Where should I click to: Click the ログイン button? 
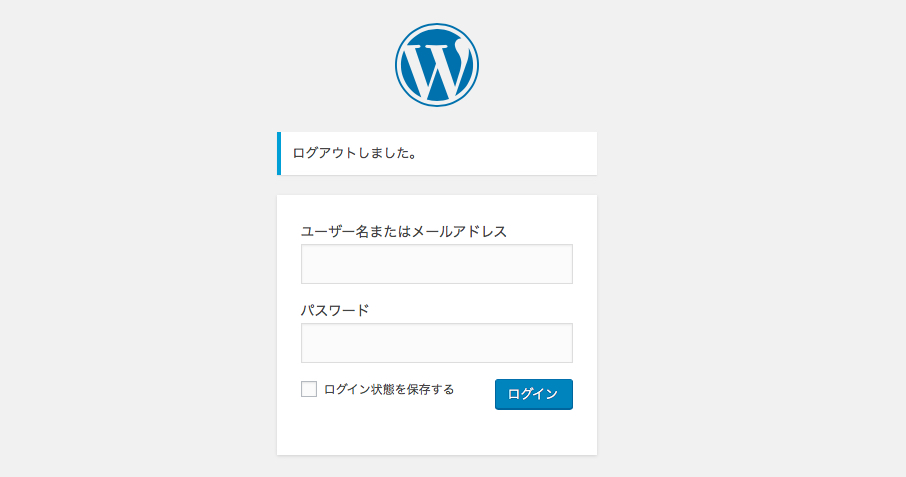[x=534, y=394]
